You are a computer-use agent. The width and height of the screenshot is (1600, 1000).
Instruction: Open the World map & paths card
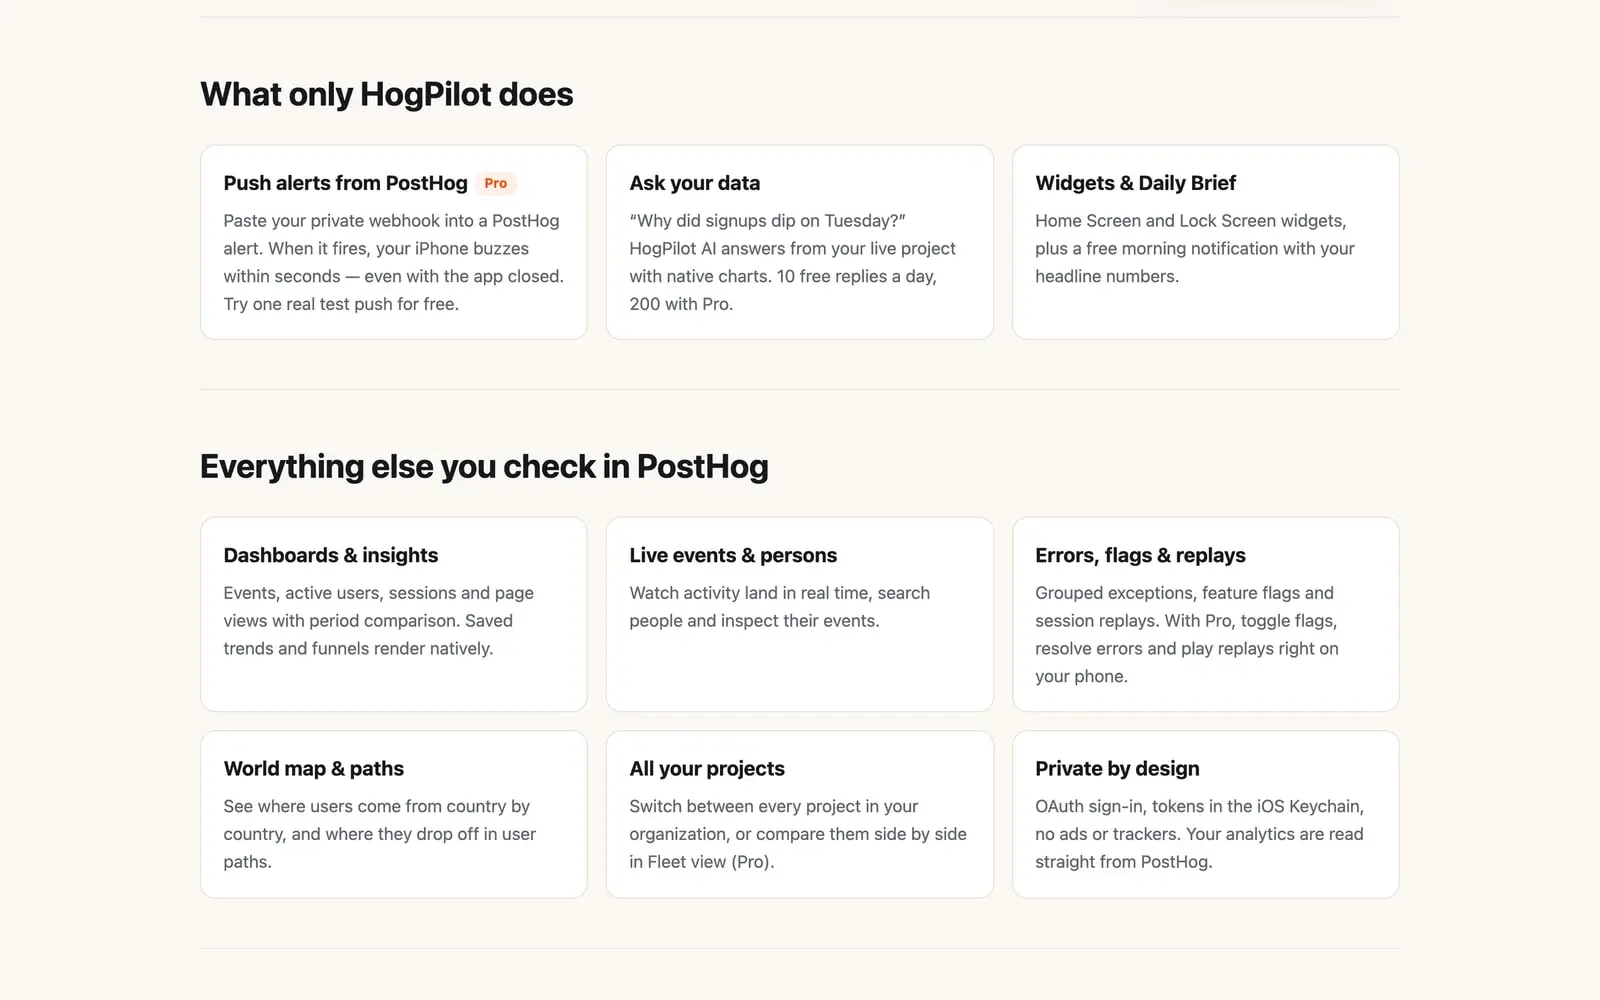(x=394, y=814)
